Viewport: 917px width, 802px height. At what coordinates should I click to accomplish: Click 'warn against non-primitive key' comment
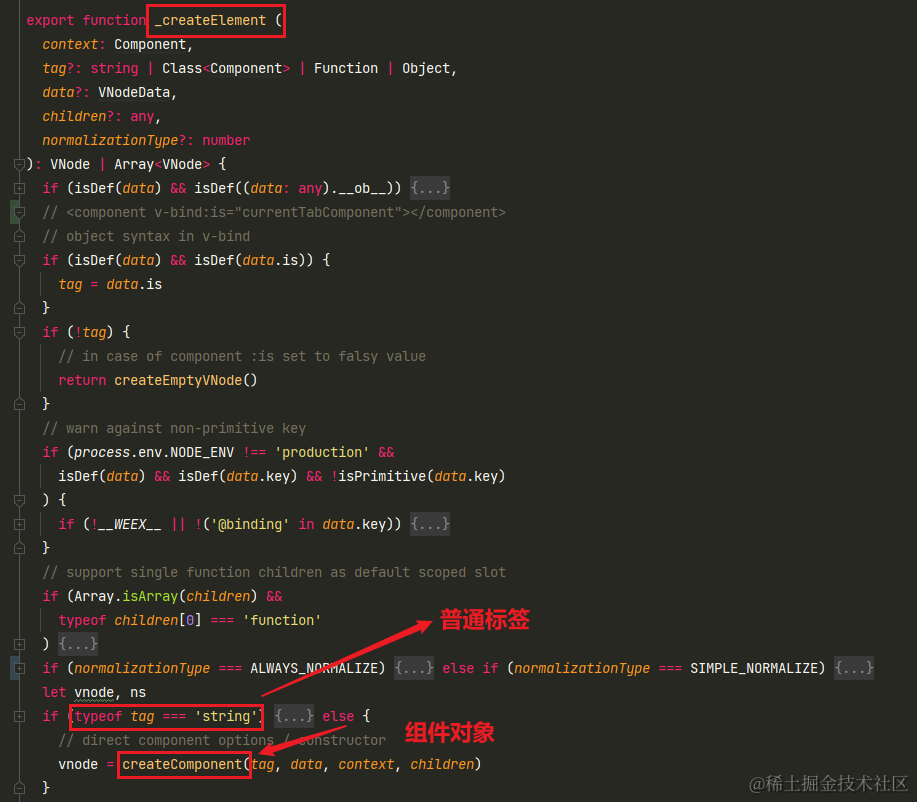tap(174, 428)
